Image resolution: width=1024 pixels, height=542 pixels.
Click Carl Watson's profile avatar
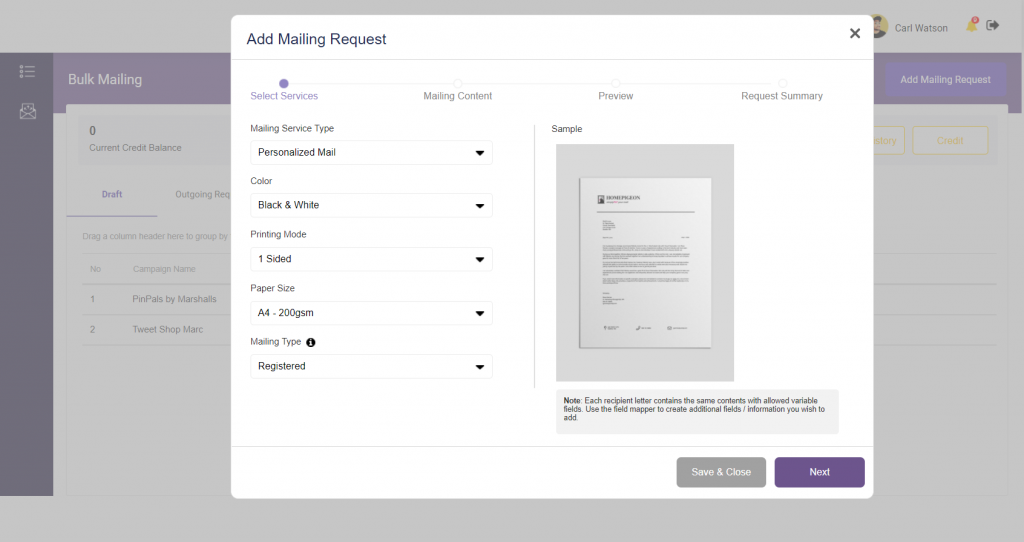coord(878,27)
